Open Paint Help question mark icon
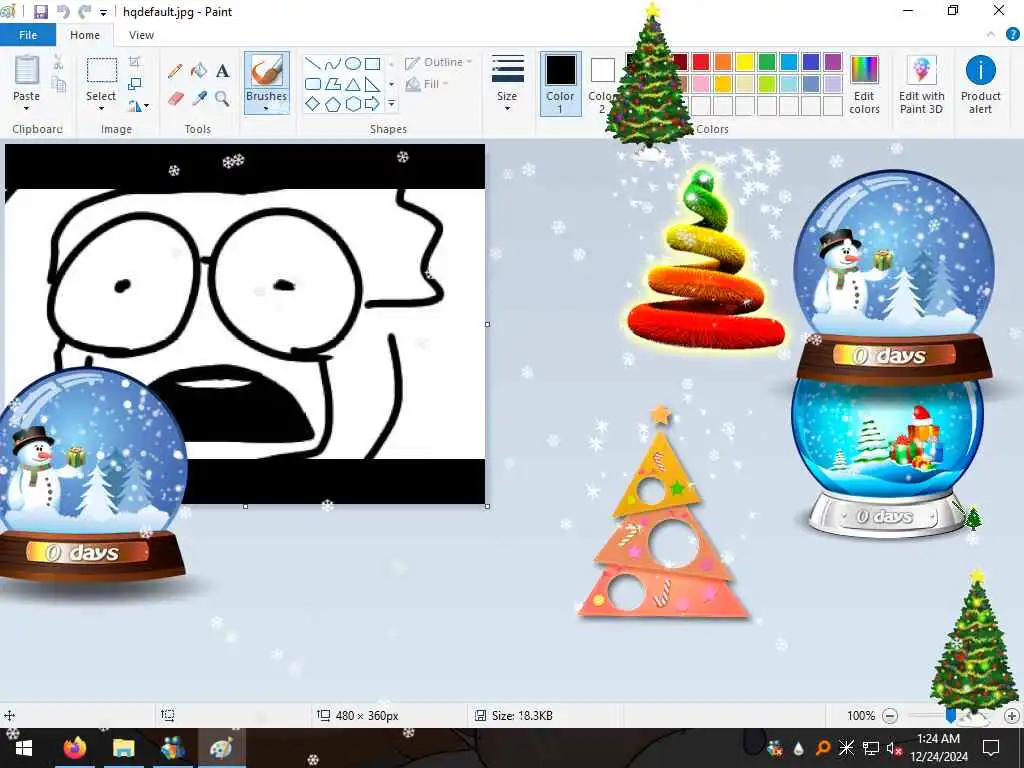This screenshot has width=1024, height=768. point(1012,35)
